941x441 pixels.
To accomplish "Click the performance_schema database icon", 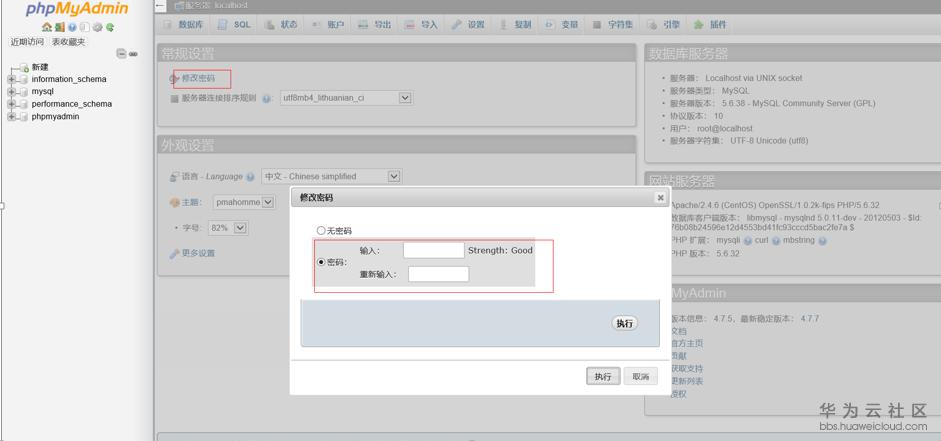I will point(23,104).
